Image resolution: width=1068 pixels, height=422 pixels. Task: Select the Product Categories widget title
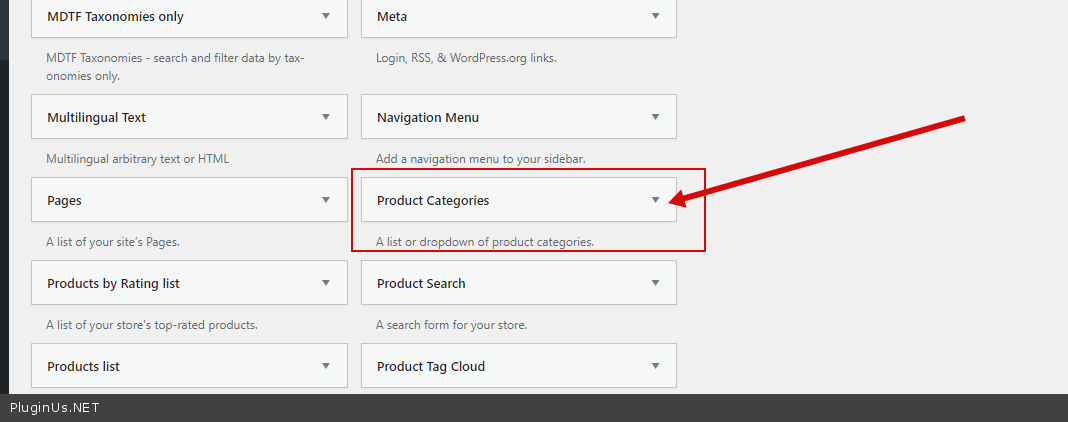(433, 200)
